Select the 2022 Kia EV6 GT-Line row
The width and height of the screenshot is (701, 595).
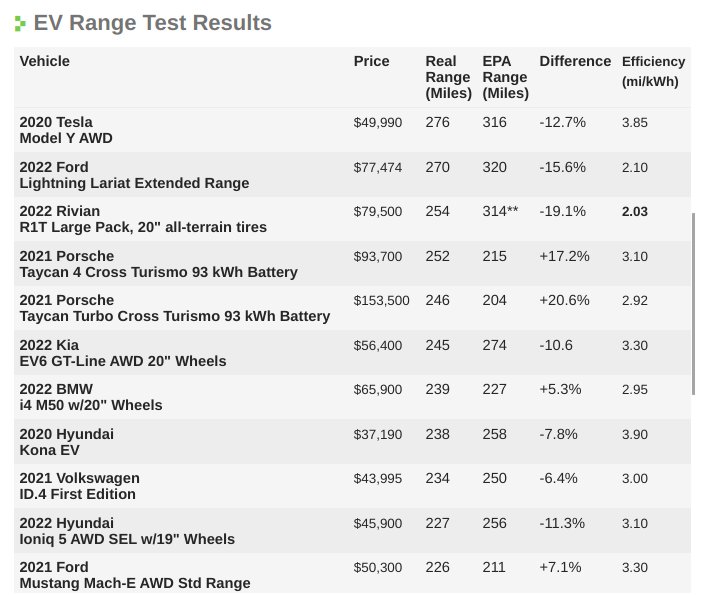click(x=352, y=353)
